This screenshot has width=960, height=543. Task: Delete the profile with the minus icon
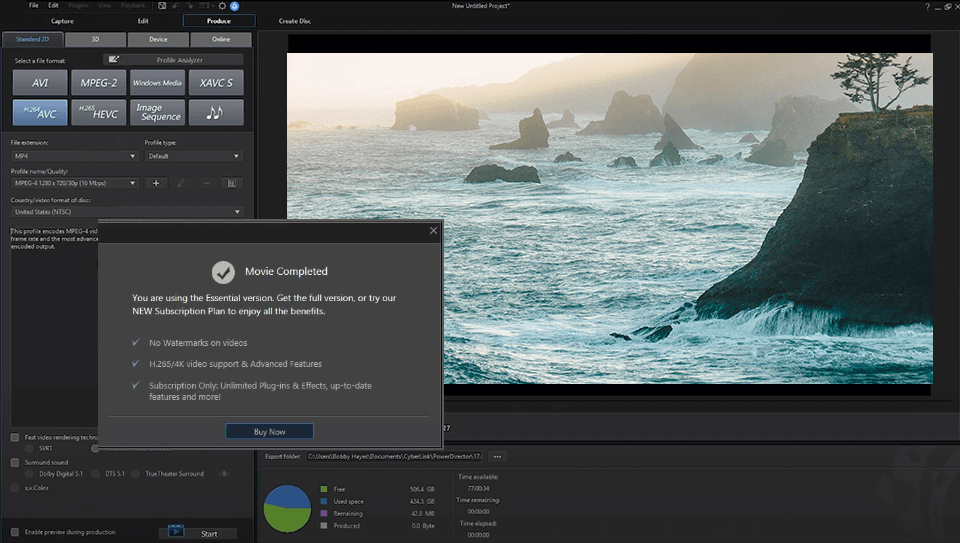(206, 183)
